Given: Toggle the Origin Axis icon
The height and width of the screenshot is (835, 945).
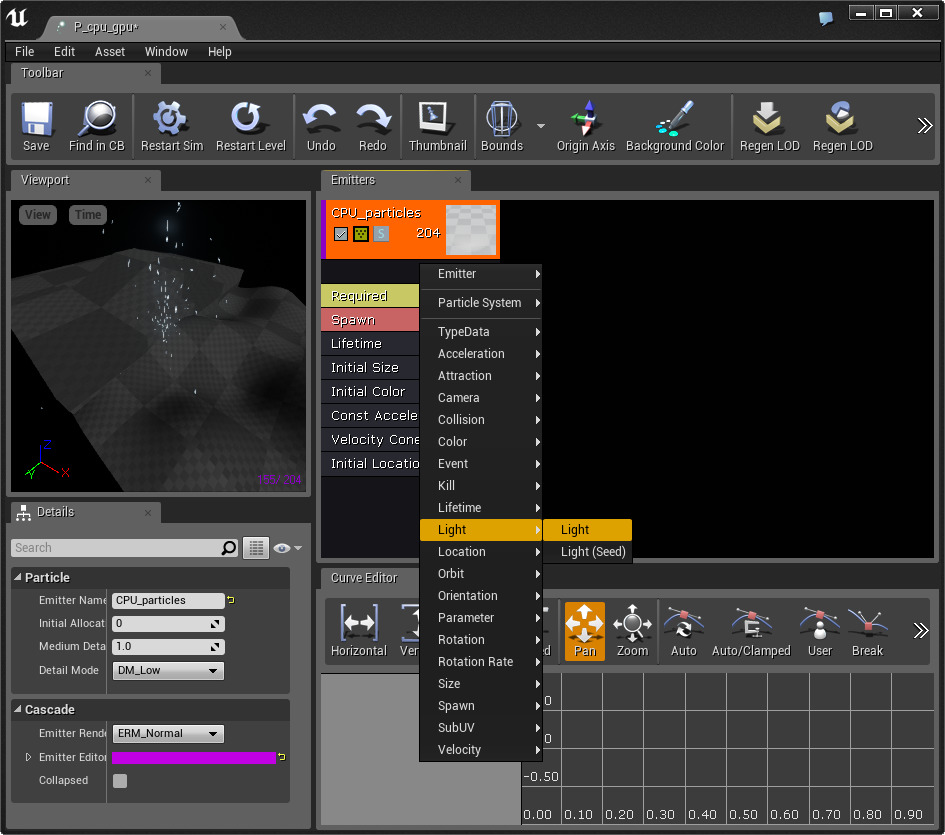Looking at the screenshot, I should click(x=586, y=119).
